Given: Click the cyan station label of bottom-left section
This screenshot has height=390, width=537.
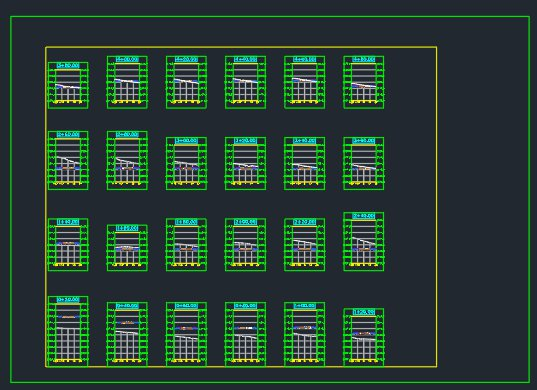Looking at the screenshot, I should pos(68,300).
